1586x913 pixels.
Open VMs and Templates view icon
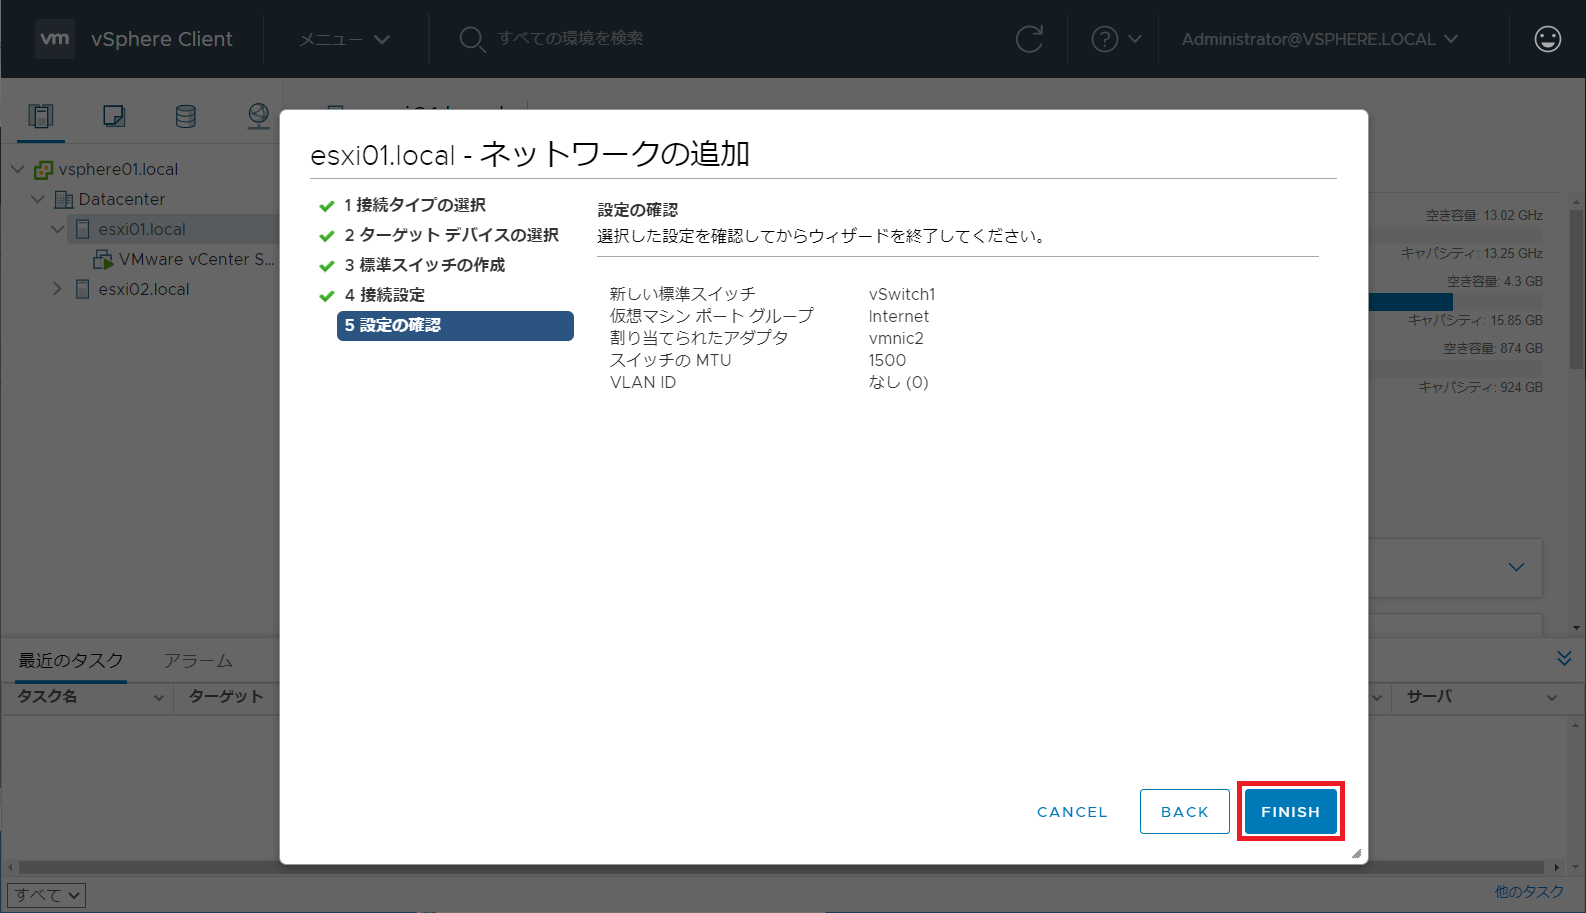114,116
